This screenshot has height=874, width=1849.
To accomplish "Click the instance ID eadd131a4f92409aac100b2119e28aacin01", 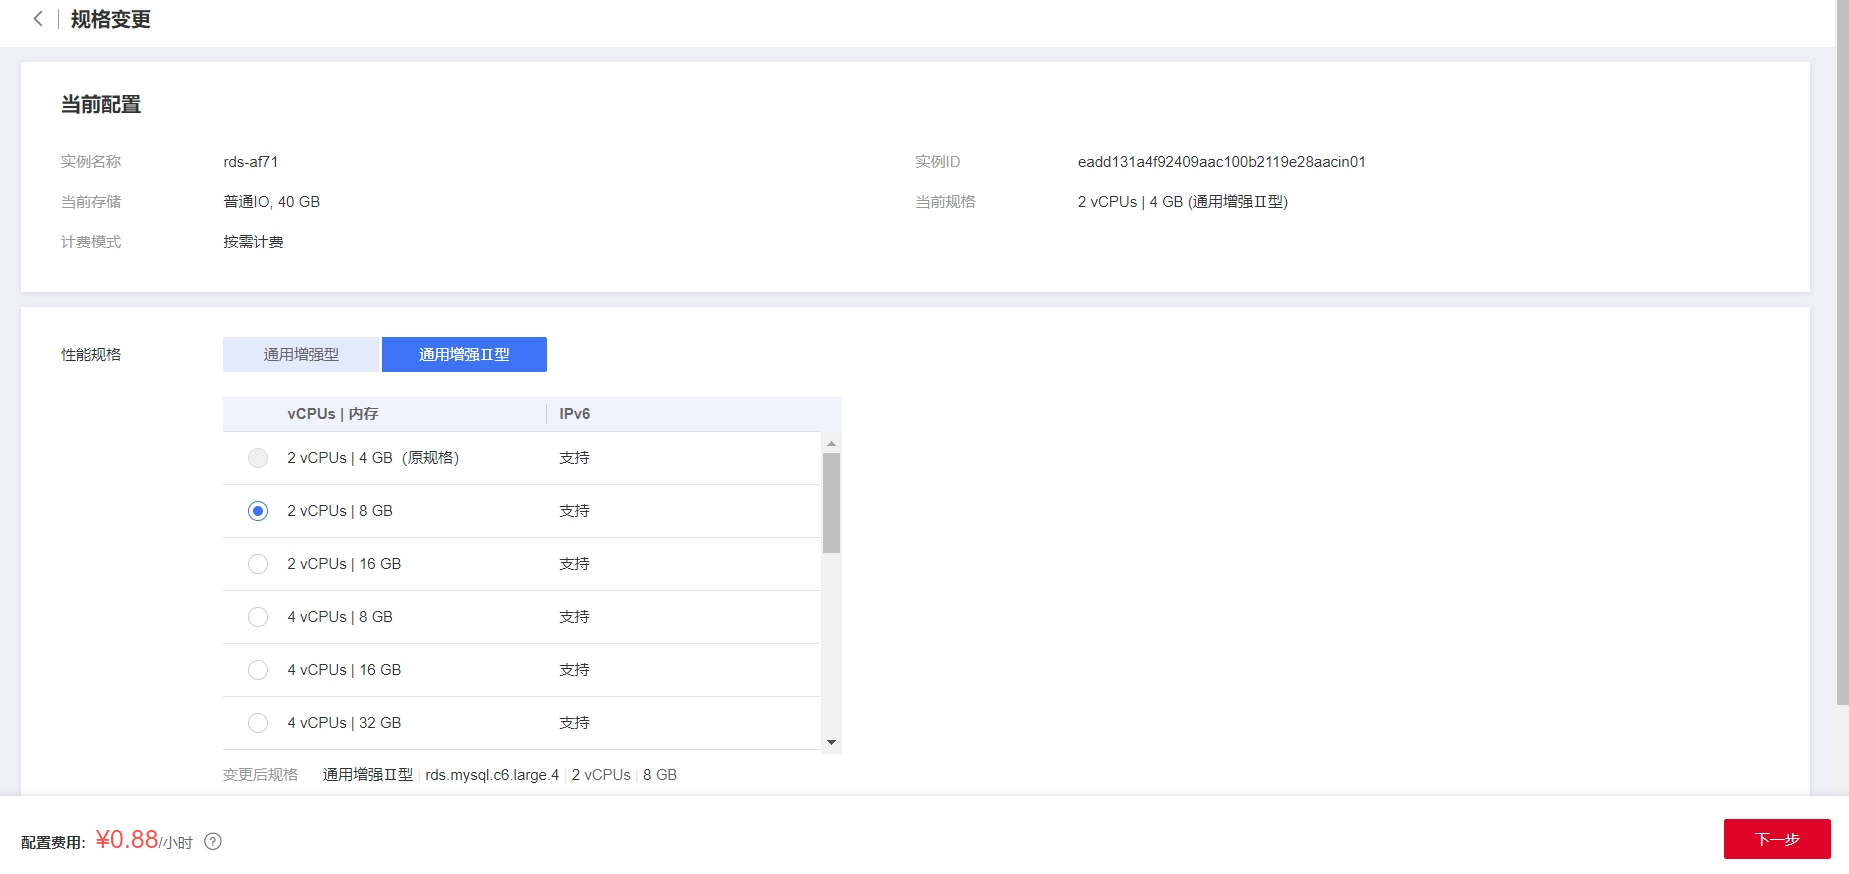I will tap(1221, 162).
